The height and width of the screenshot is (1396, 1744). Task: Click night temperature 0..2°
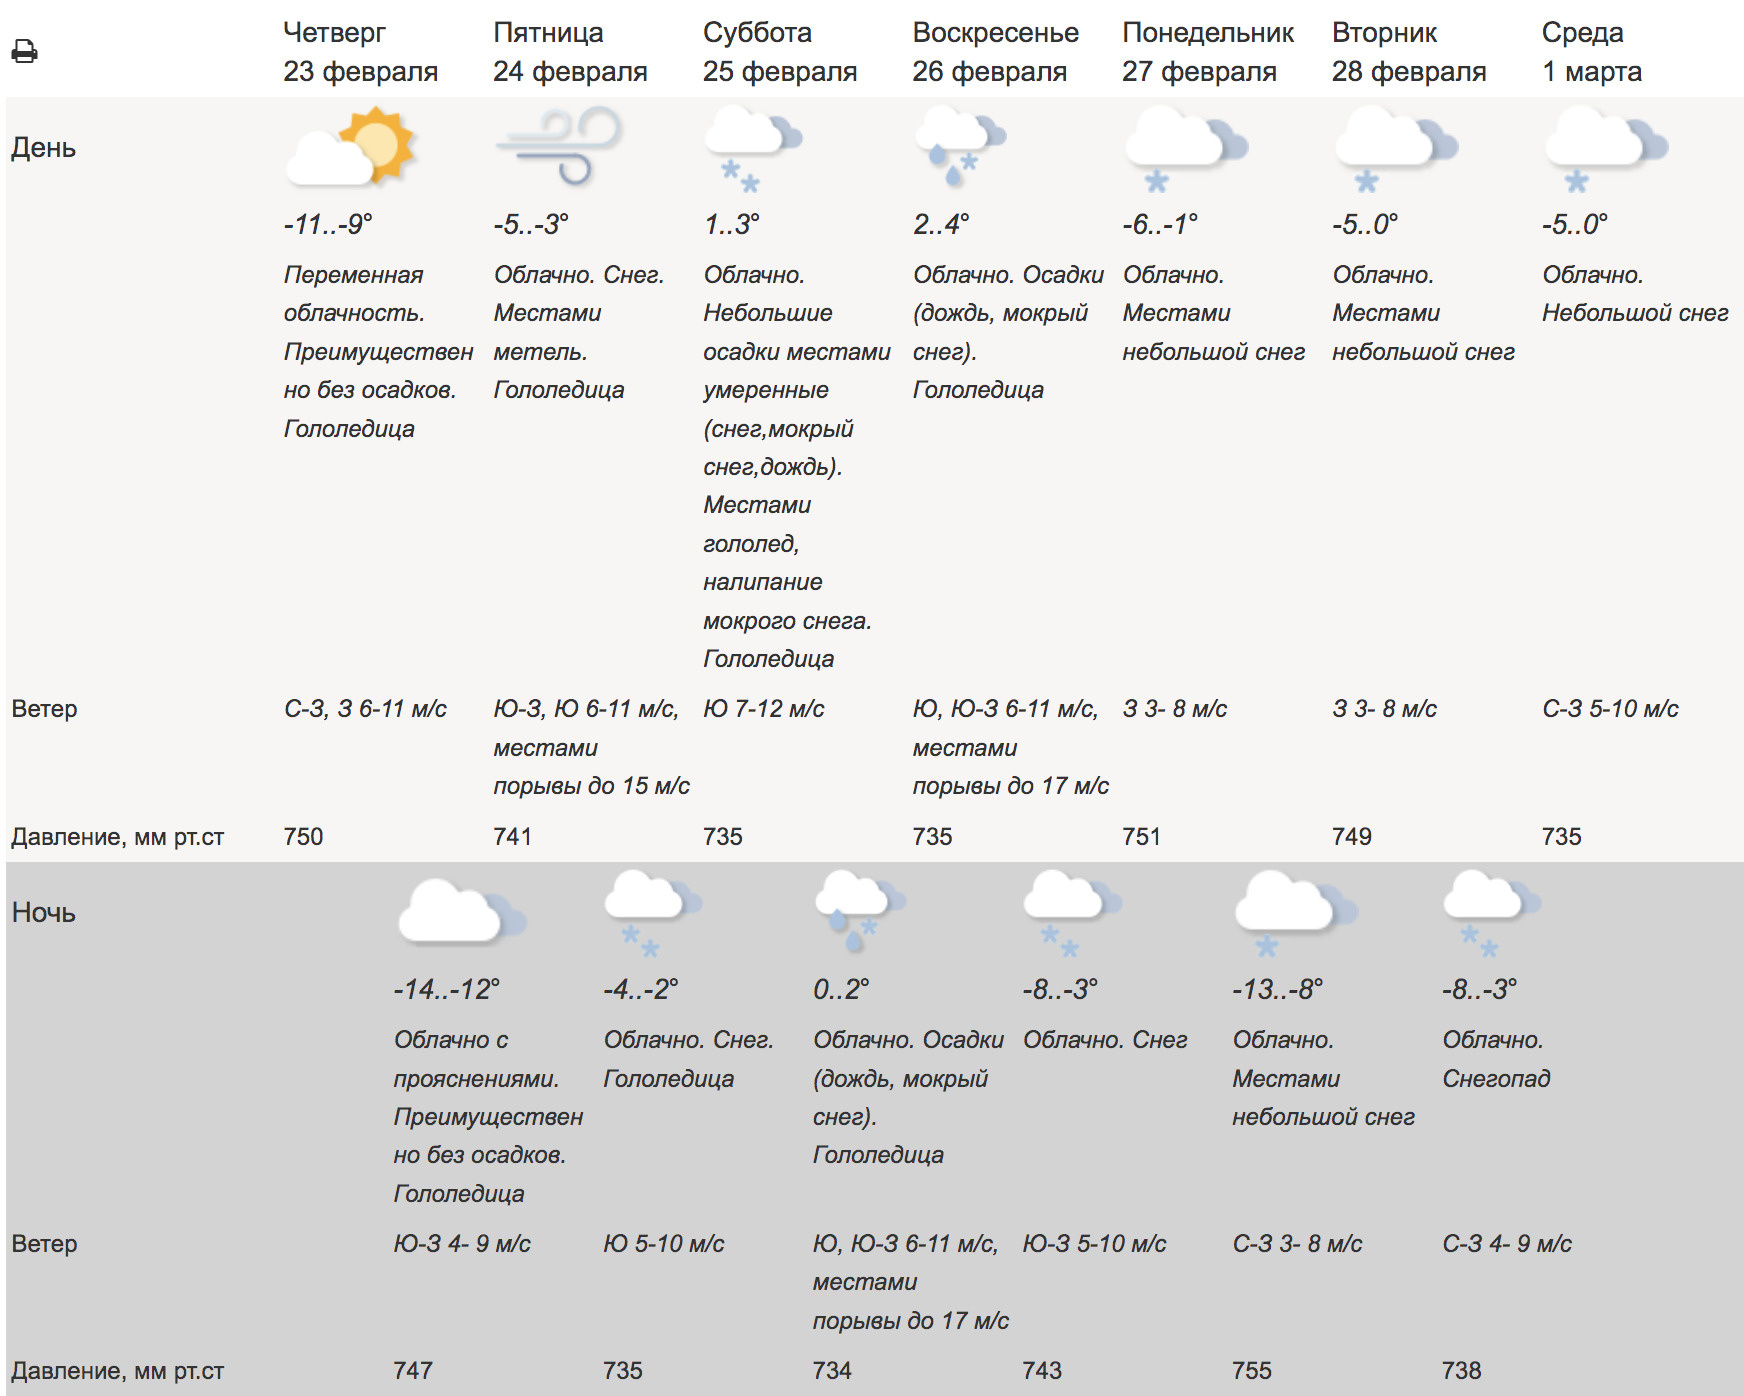point(841,990)
